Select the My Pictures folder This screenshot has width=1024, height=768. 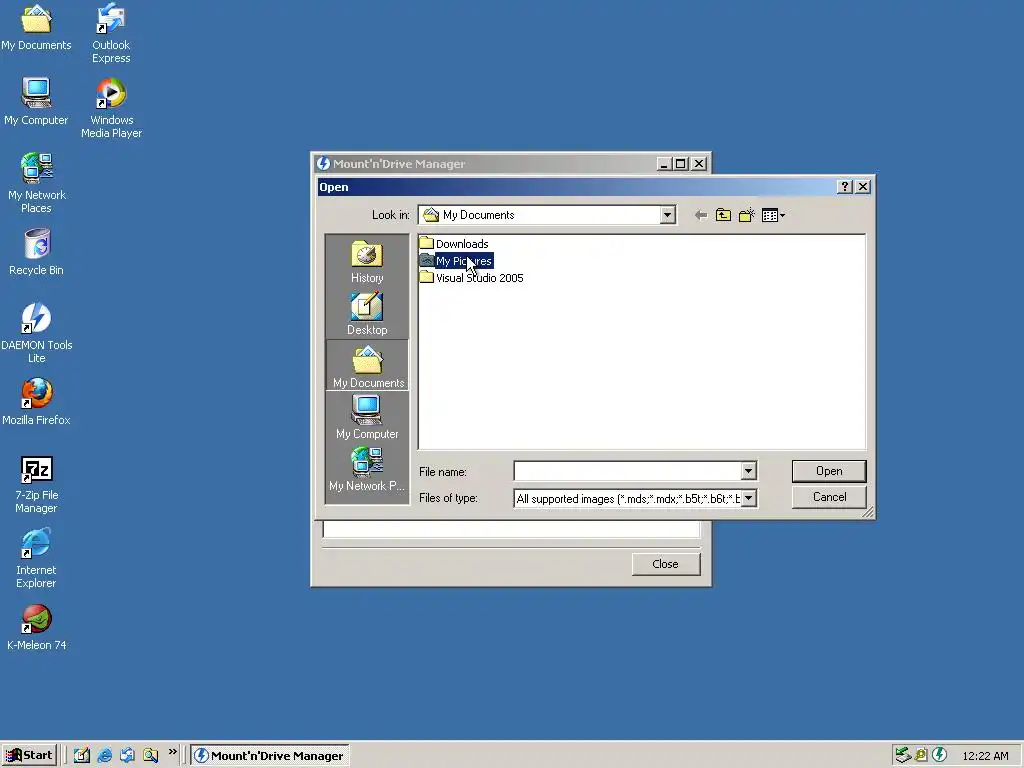(456, 261)
